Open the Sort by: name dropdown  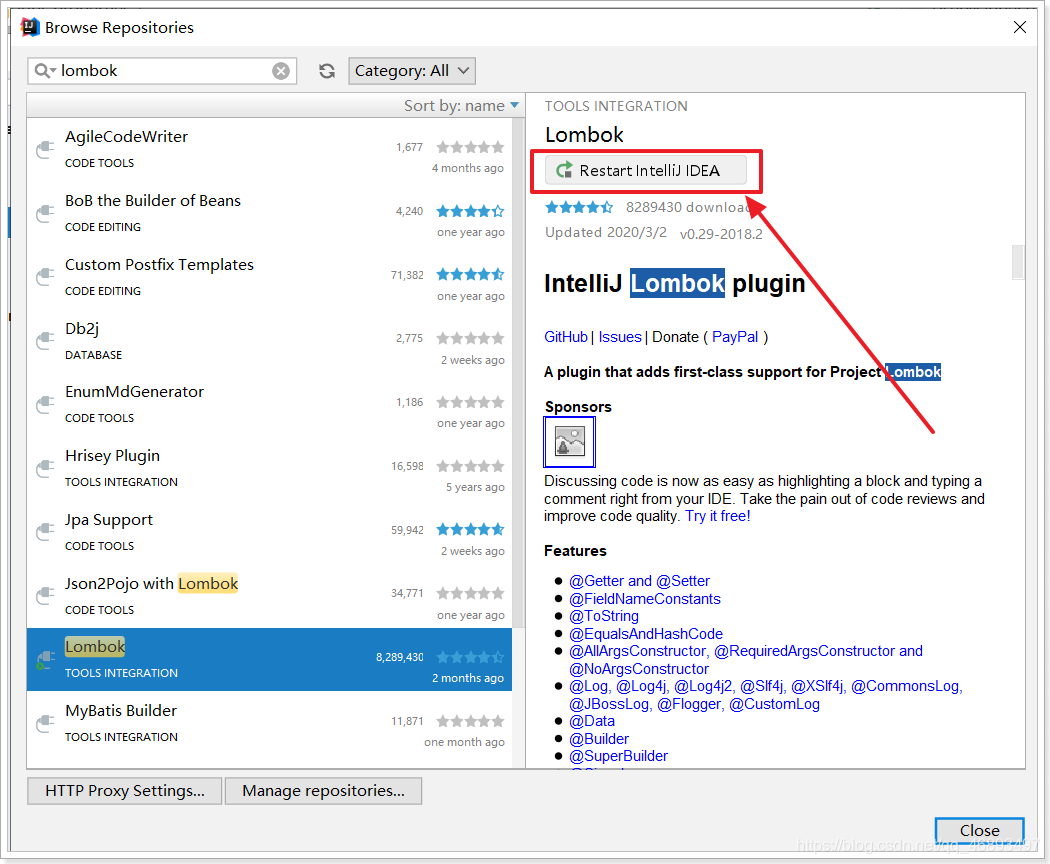pos(461,106)
